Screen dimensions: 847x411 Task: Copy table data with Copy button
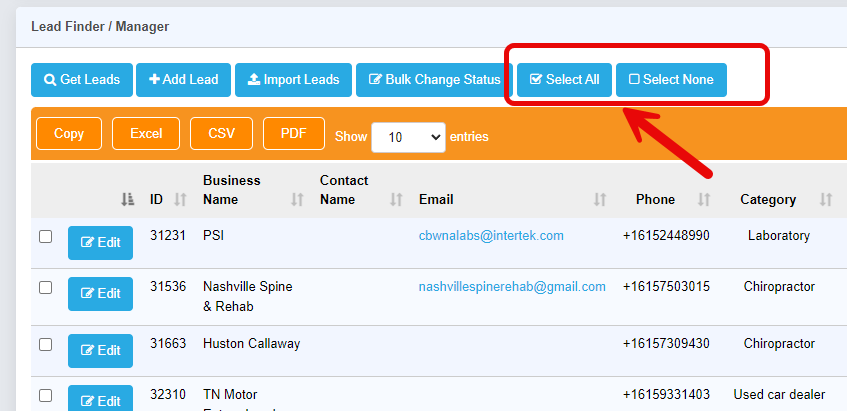pos(69,134)
